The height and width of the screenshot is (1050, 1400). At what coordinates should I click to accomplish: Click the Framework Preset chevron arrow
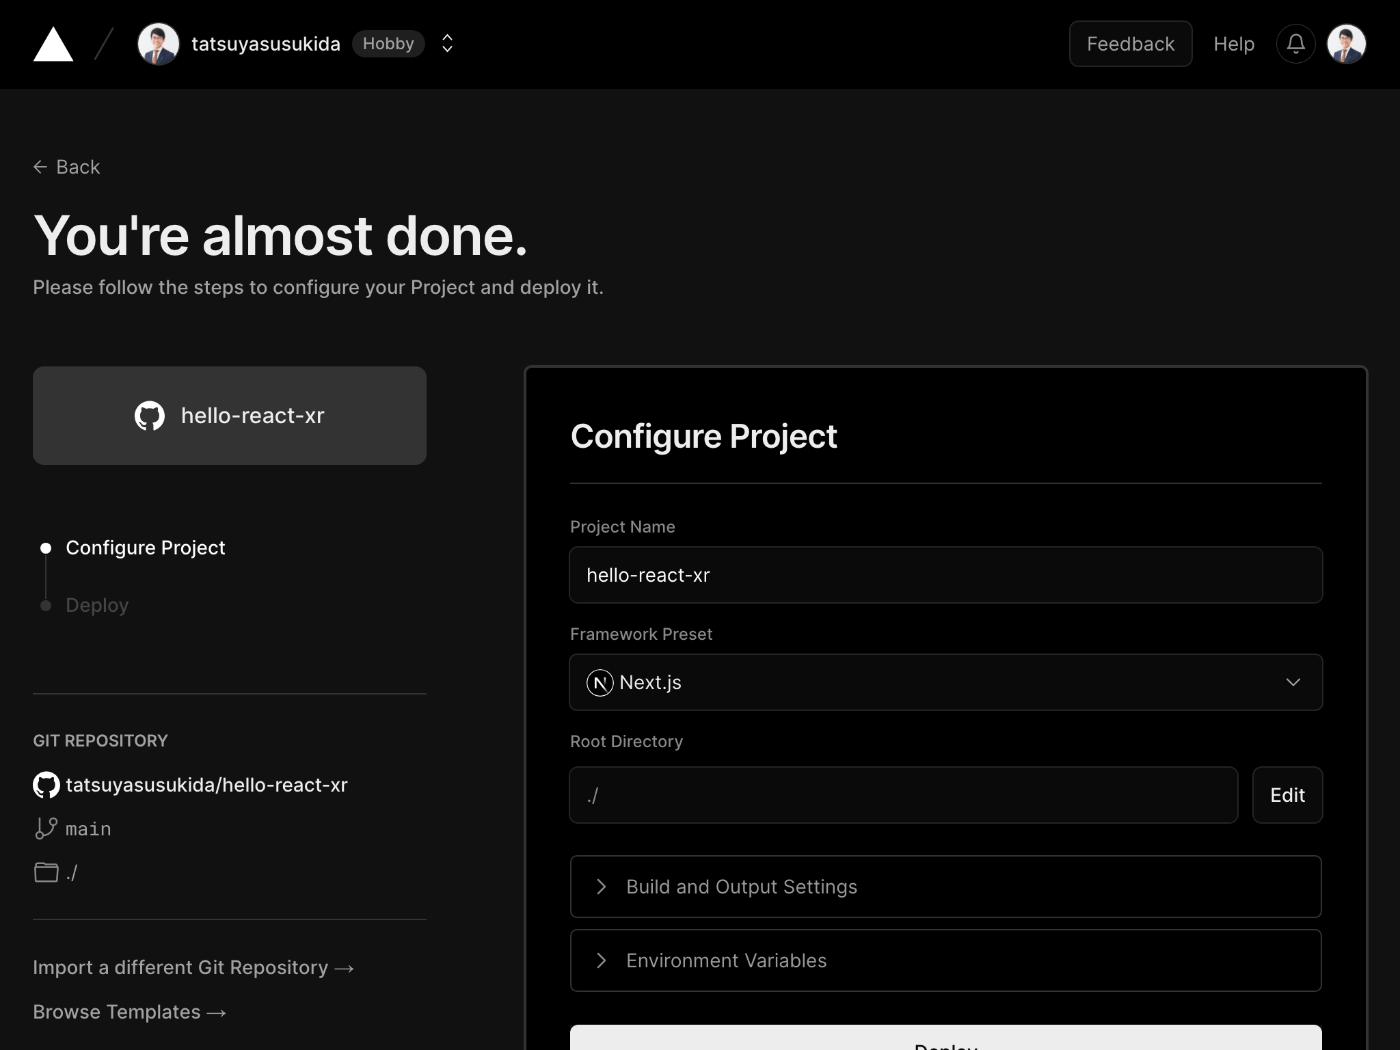(x=1293, y=682)
